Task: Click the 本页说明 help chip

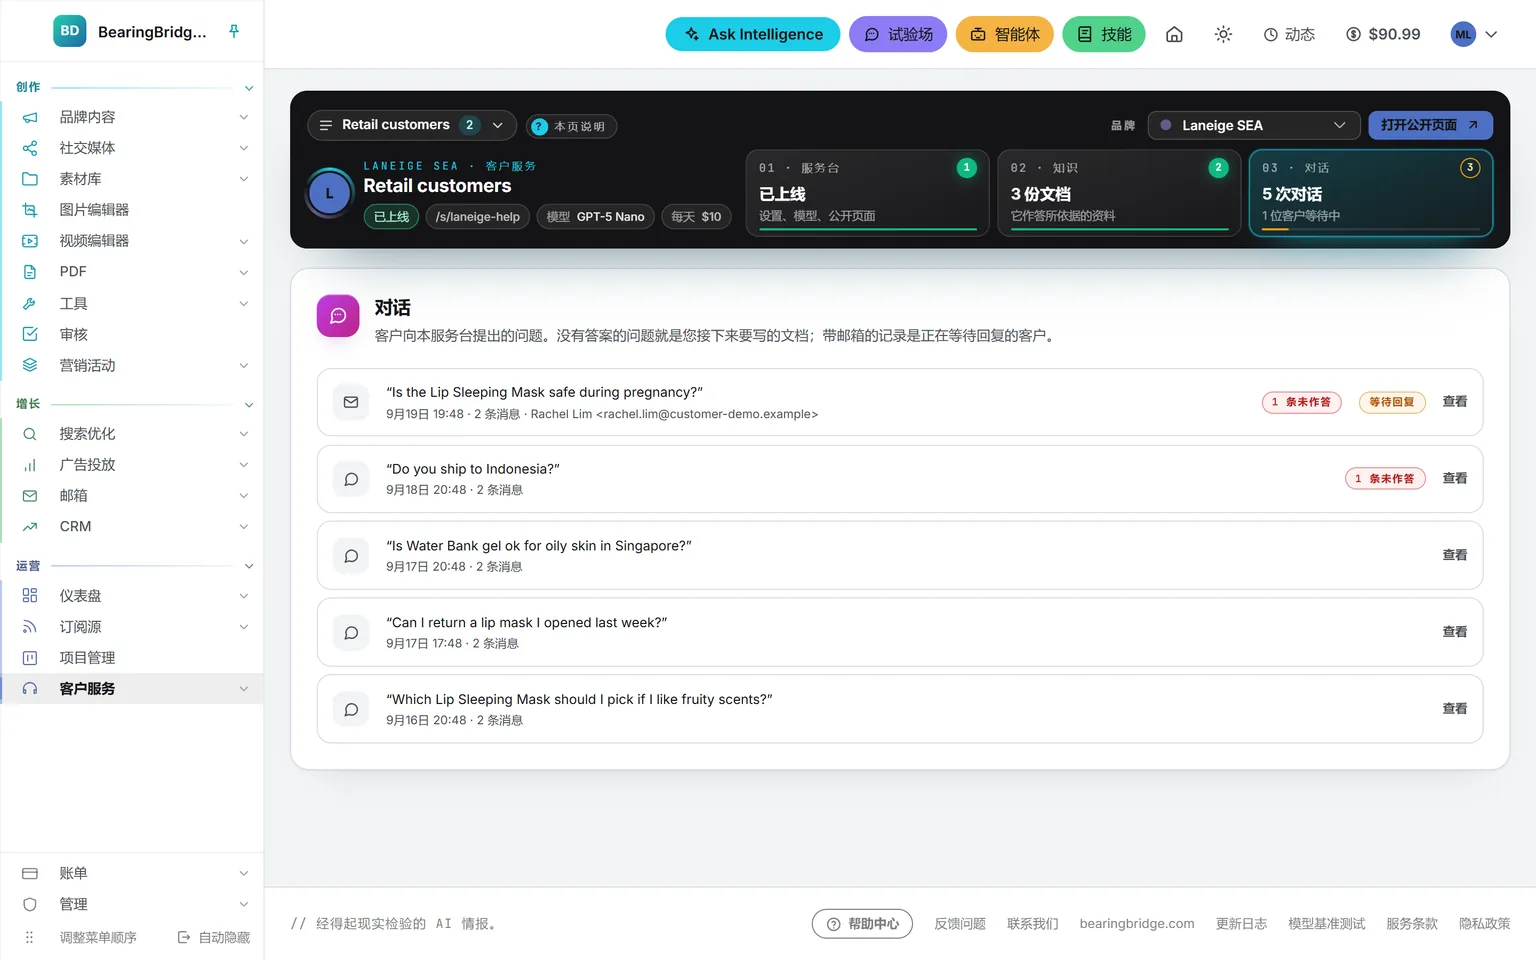Action: [572, 126]
